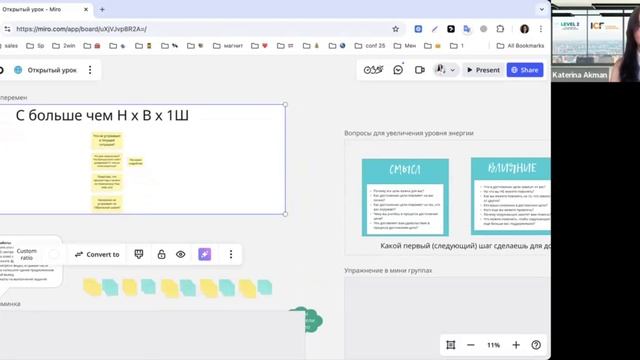640x360 pixels.
Task: Select the СМЫСЛ question card
Action: [x=405, y=197]
